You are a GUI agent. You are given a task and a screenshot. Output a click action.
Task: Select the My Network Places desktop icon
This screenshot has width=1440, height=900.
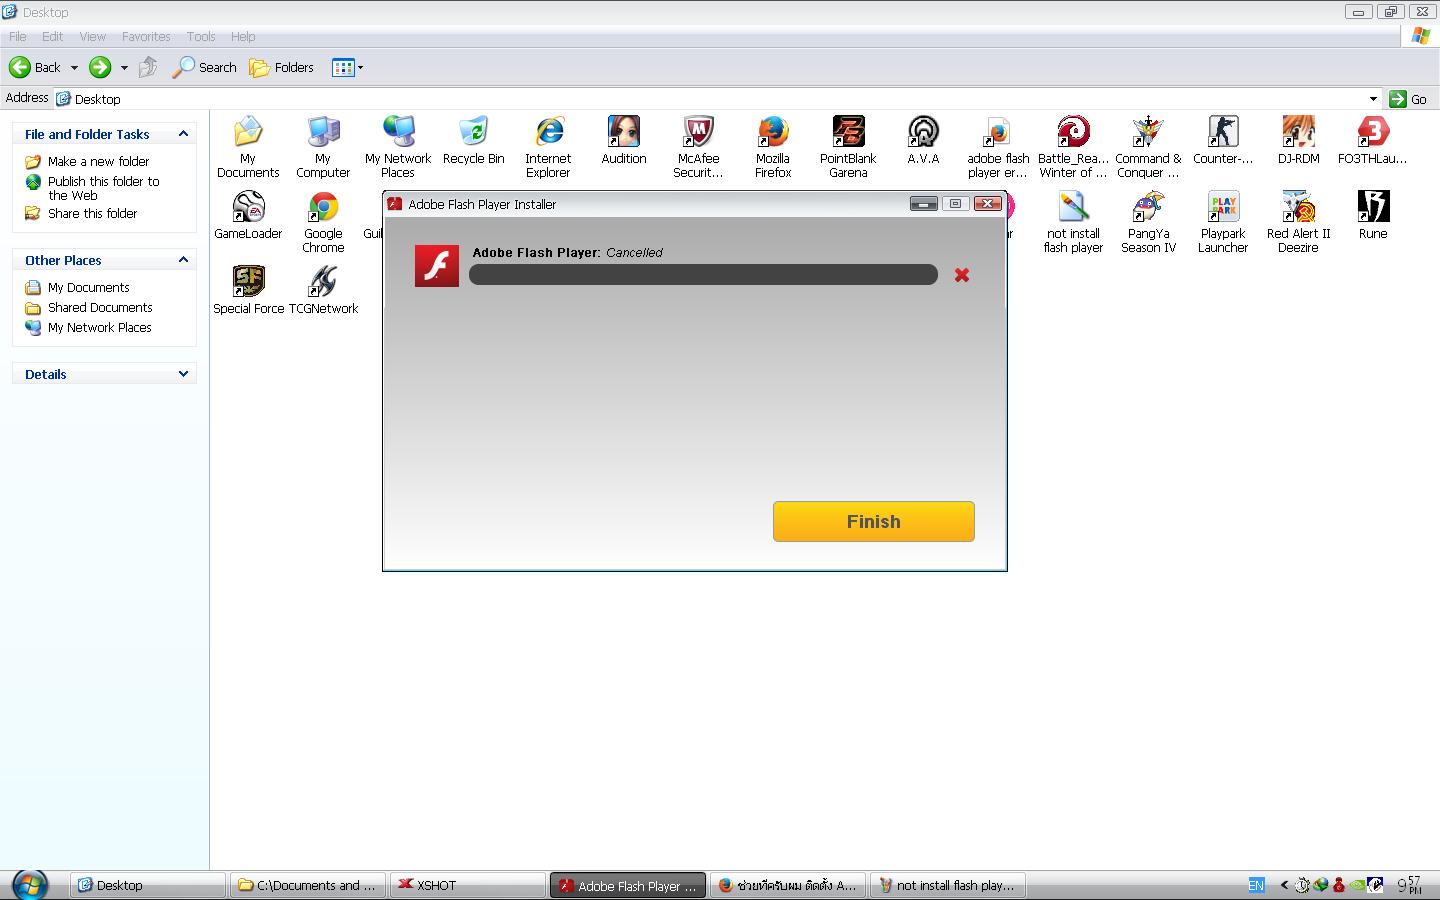point(398,147)
